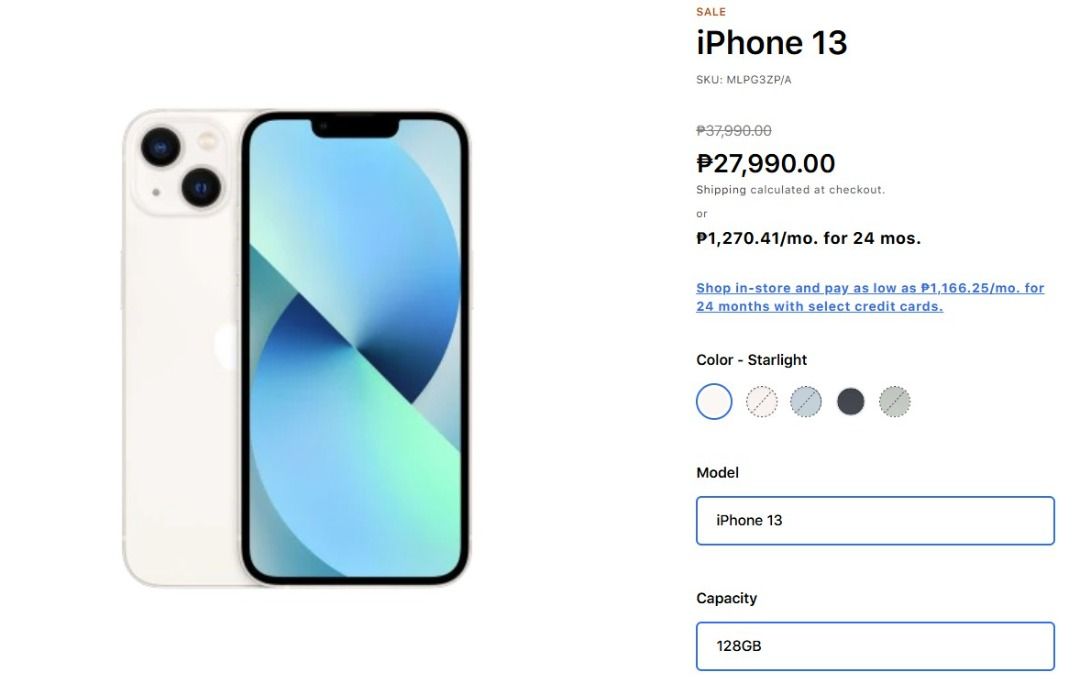
Task: Click the Color - Starlight label
Action: pos(751,360)
